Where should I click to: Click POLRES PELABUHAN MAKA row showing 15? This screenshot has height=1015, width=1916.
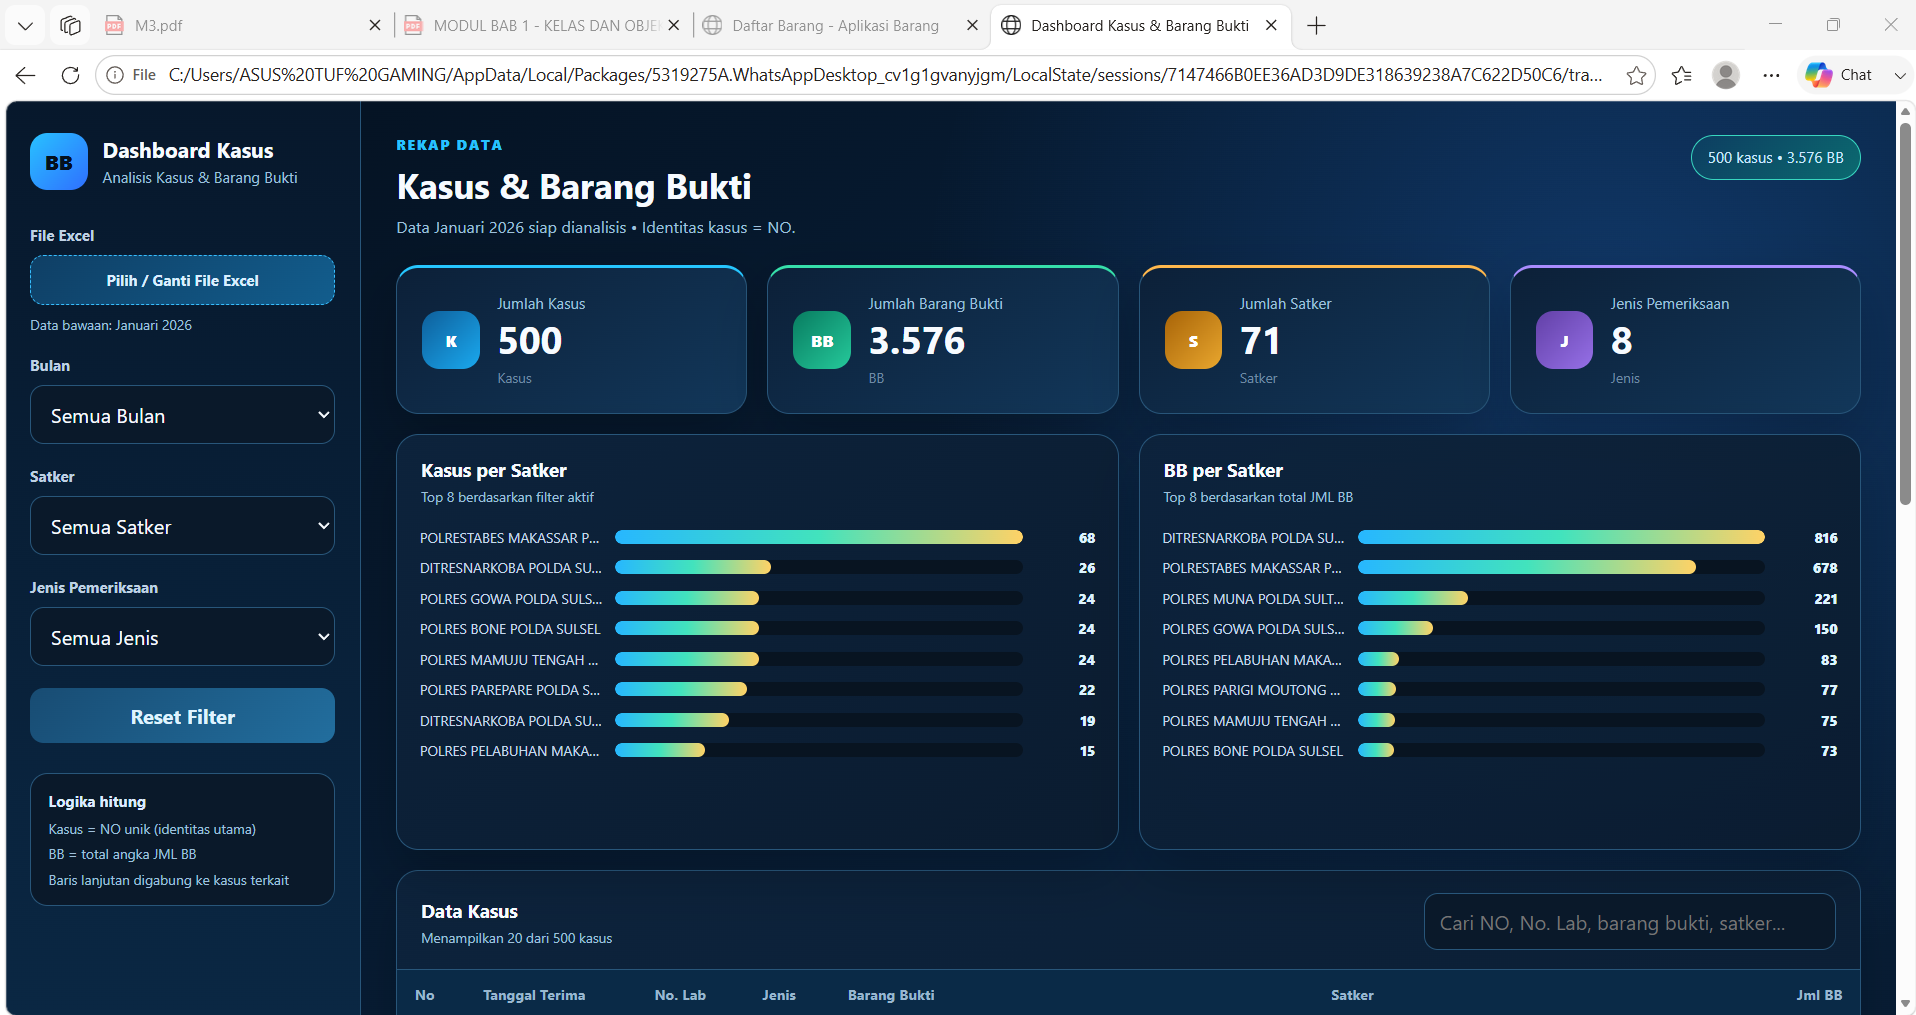tap(757, 751)
